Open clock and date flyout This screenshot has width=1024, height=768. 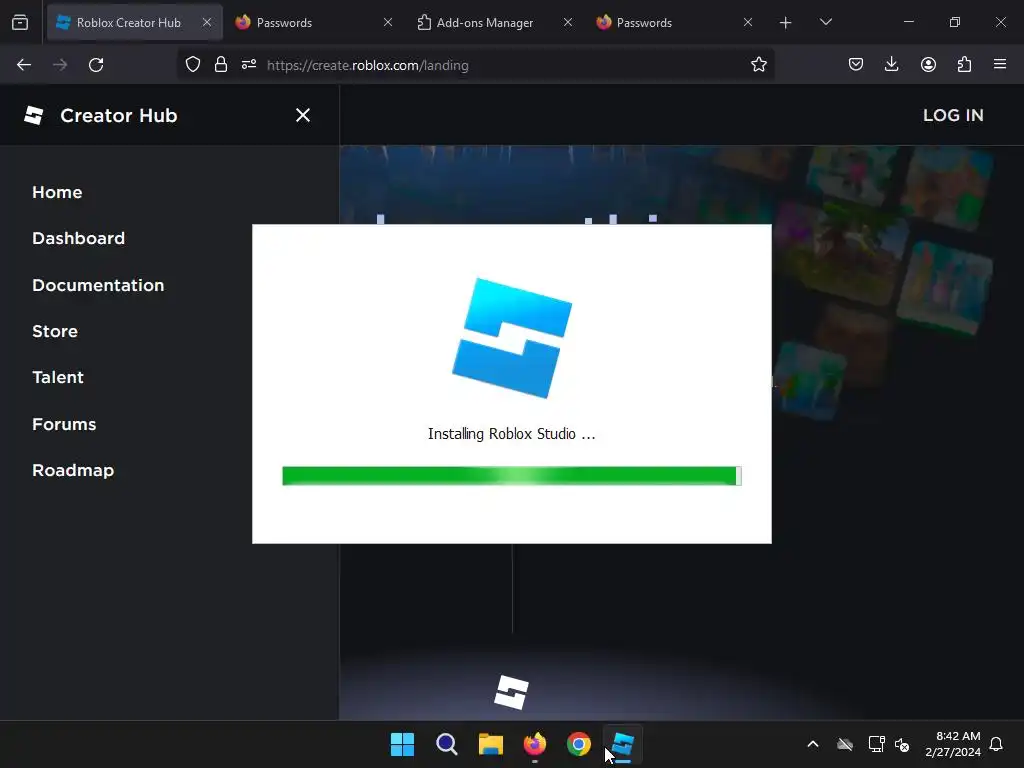(953, 744)
